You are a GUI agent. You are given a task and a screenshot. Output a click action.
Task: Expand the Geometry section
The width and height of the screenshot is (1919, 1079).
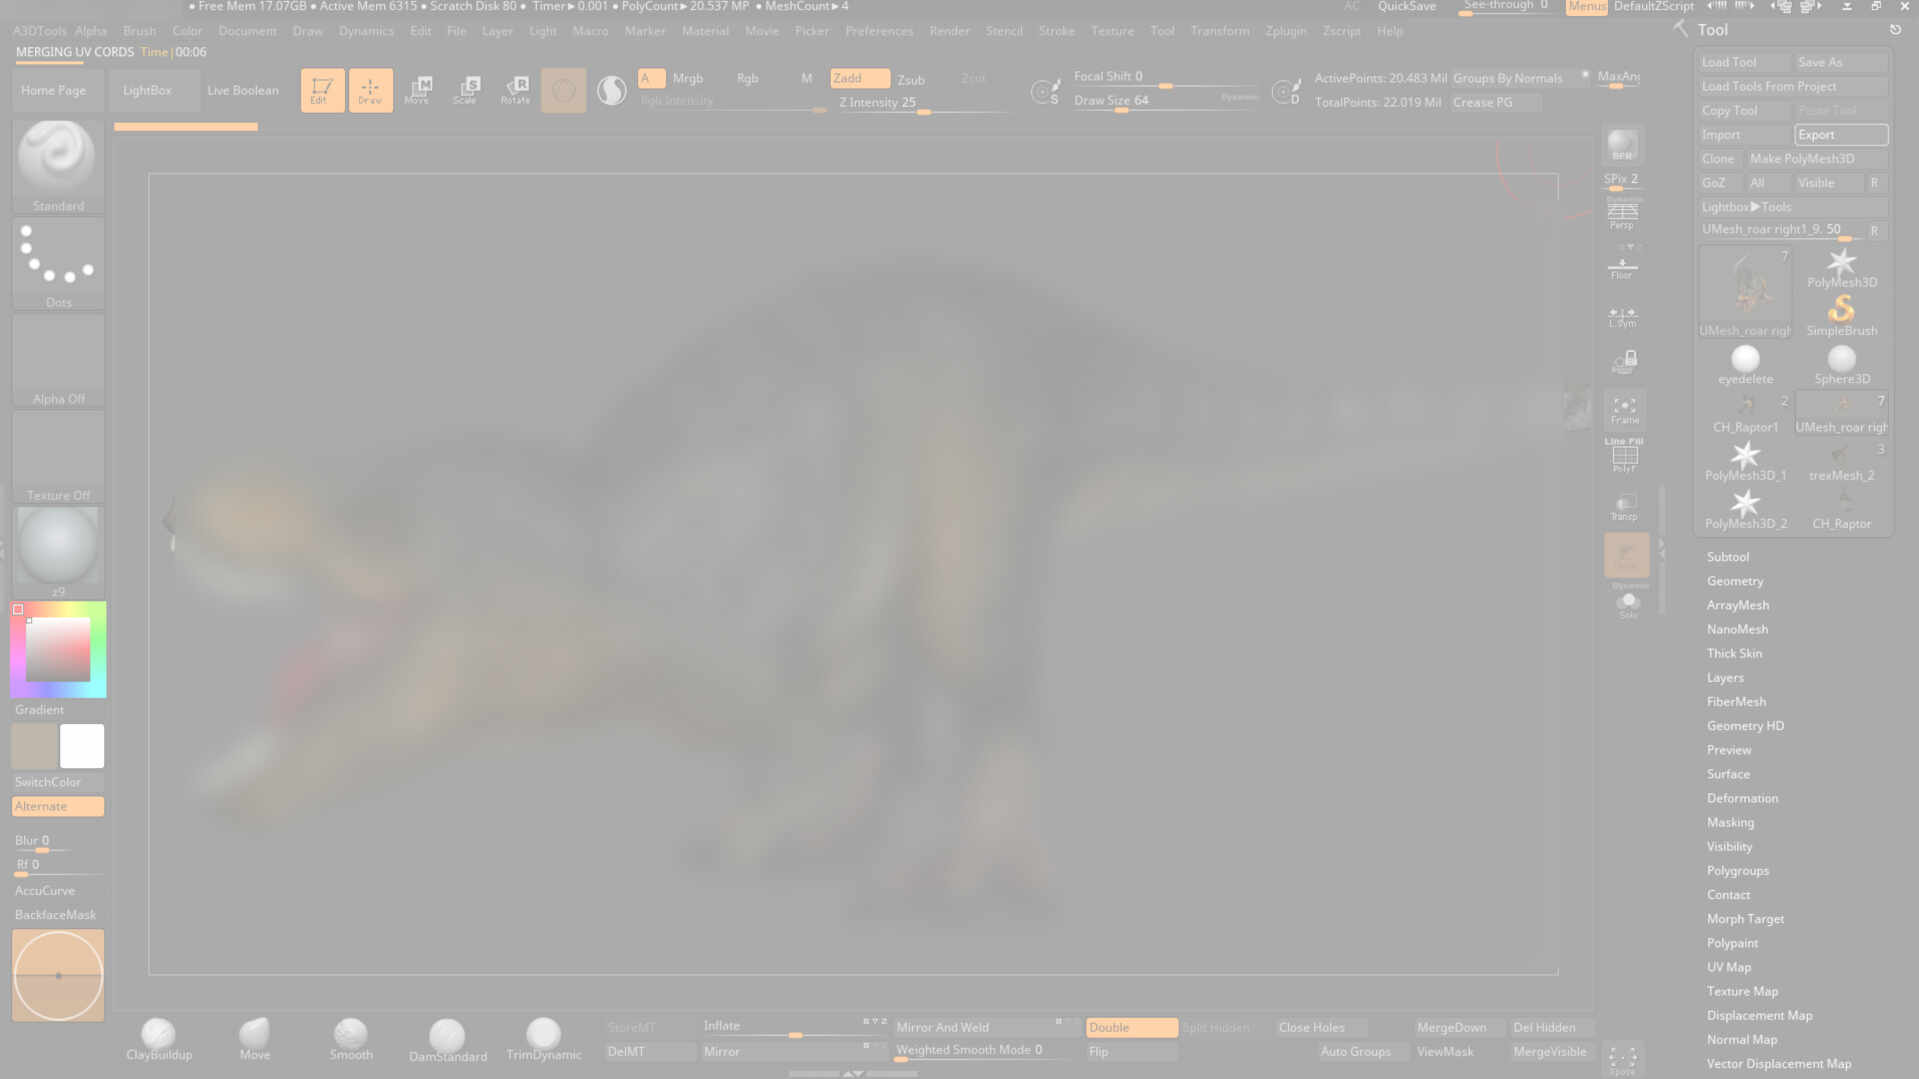point(1734,581)
